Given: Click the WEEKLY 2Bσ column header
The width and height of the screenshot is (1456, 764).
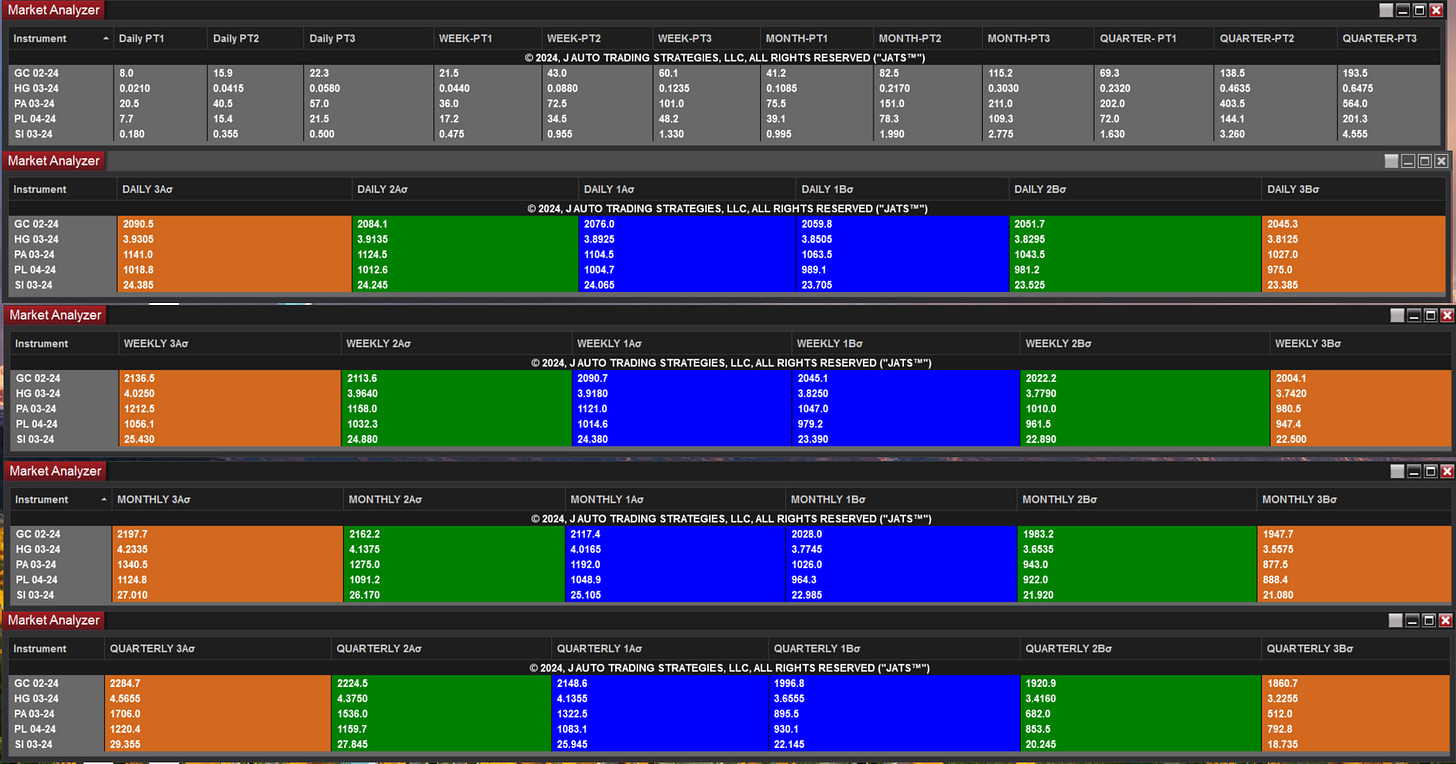Looking at the screenshot, I should click(1145, 343).
